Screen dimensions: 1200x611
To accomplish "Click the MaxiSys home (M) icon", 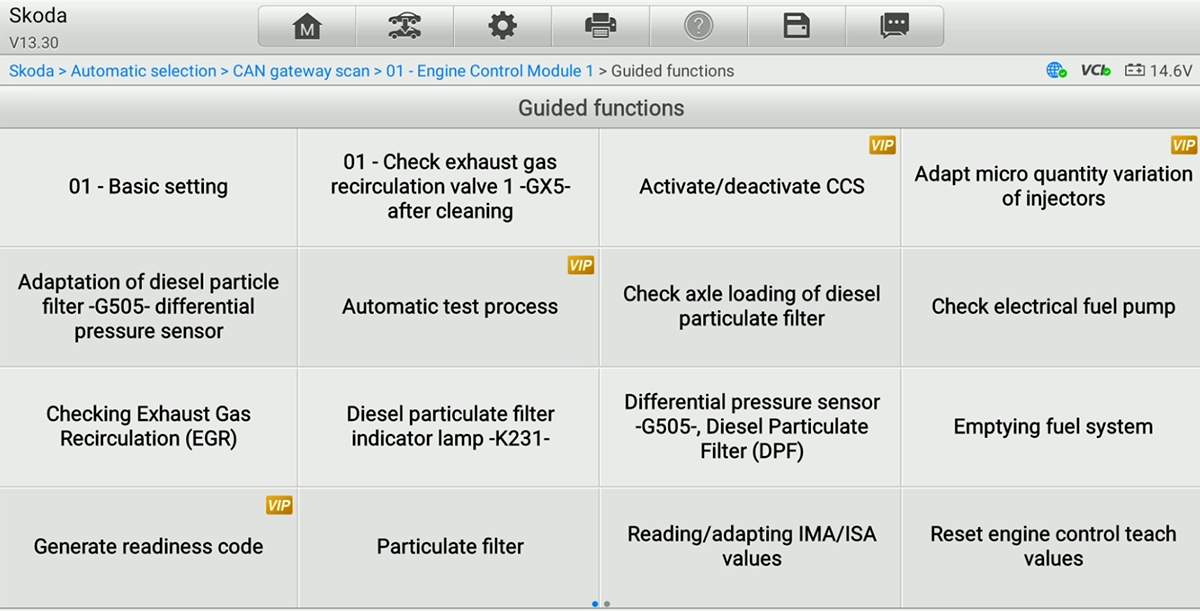I will pyautogui.click(x=306, y=26).
